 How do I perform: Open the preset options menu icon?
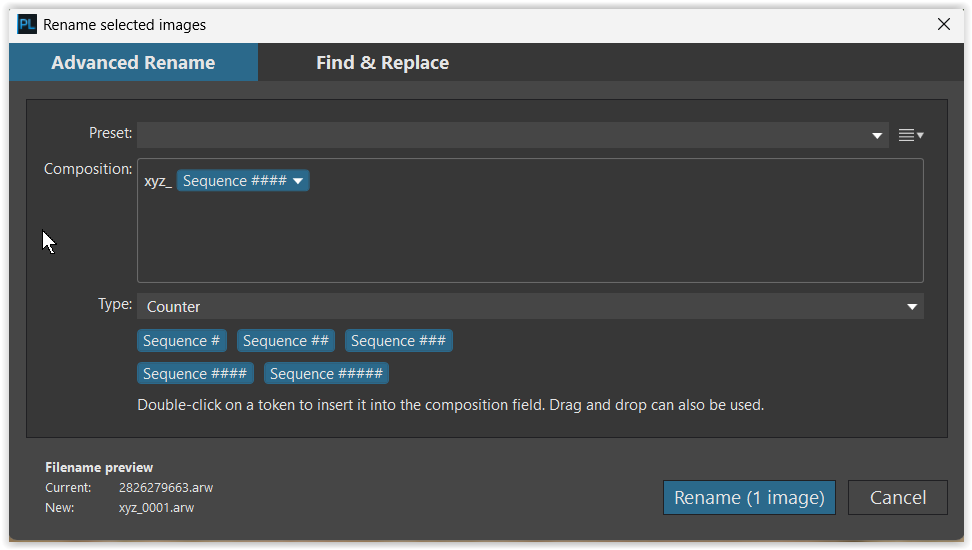pyautogui.click(x=910, y=135)
